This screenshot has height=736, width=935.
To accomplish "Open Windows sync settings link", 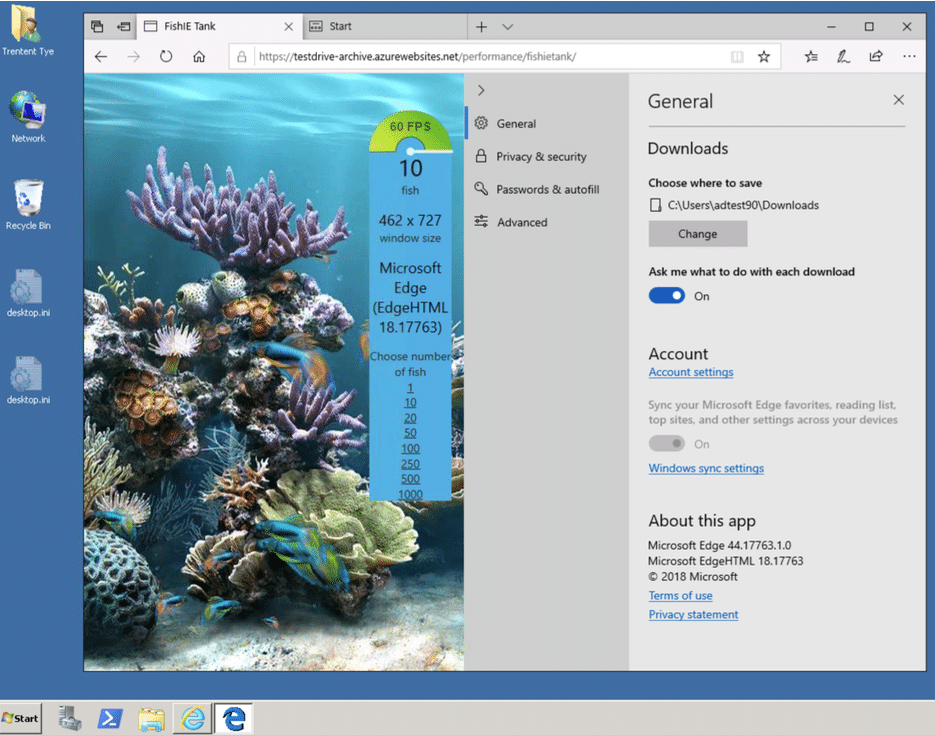I will coord(706,468).
